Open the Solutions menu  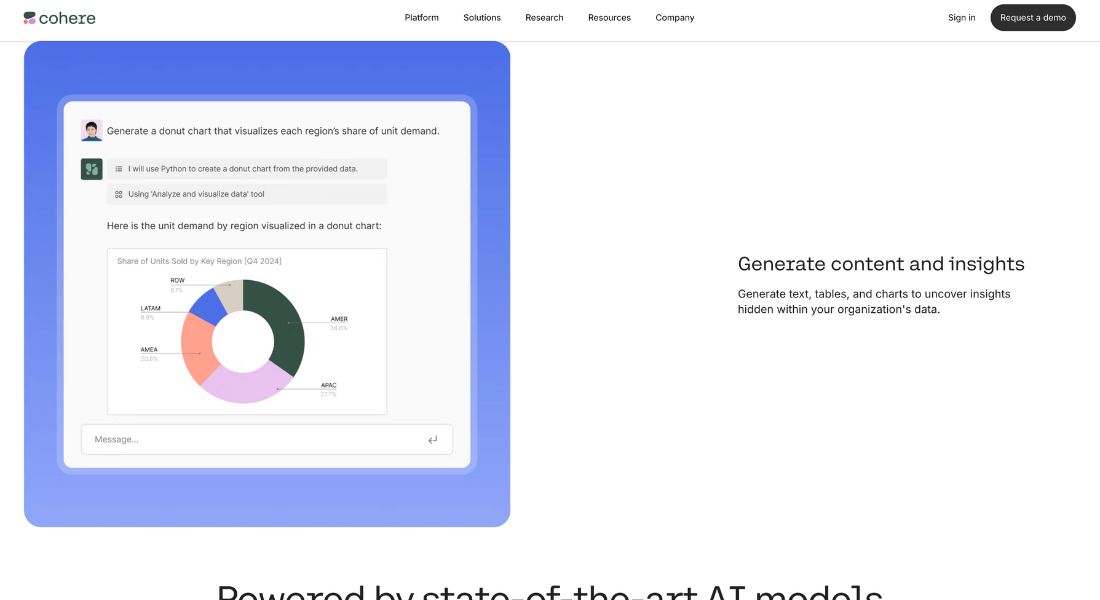(x=482, y=18)
